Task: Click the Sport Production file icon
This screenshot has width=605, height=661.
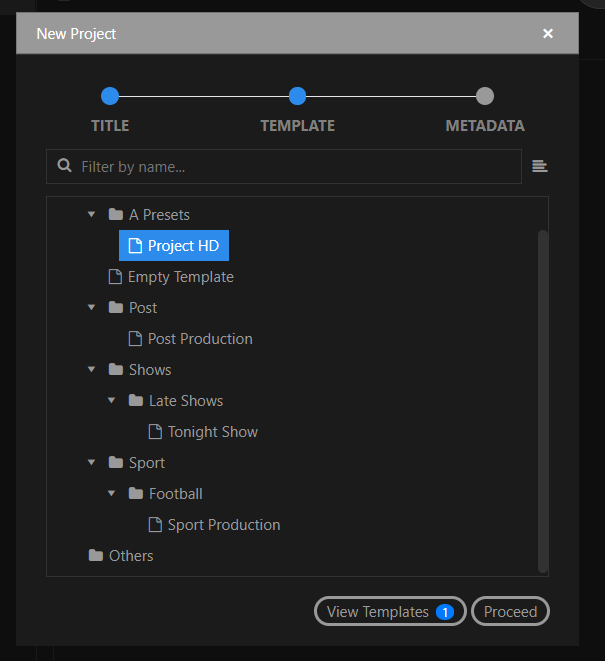Action: tap(155, 525)
